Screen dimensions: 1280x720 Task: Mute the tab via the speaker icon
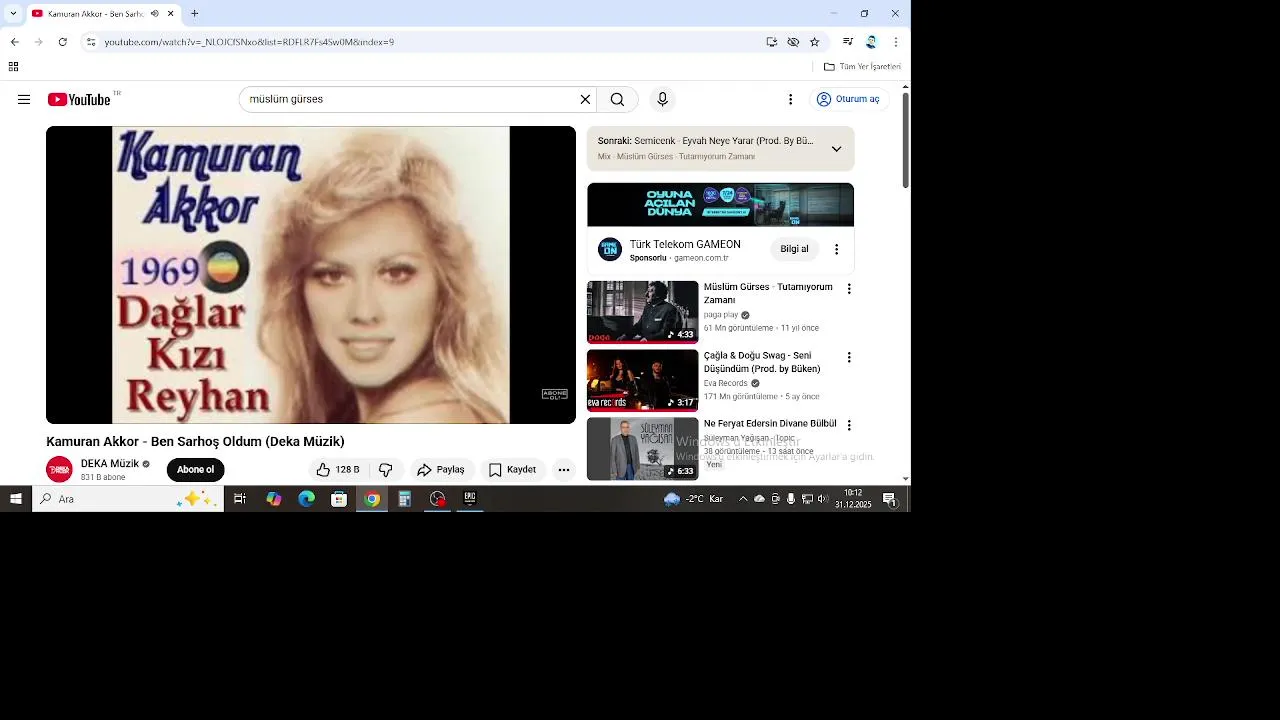(154, 14)
